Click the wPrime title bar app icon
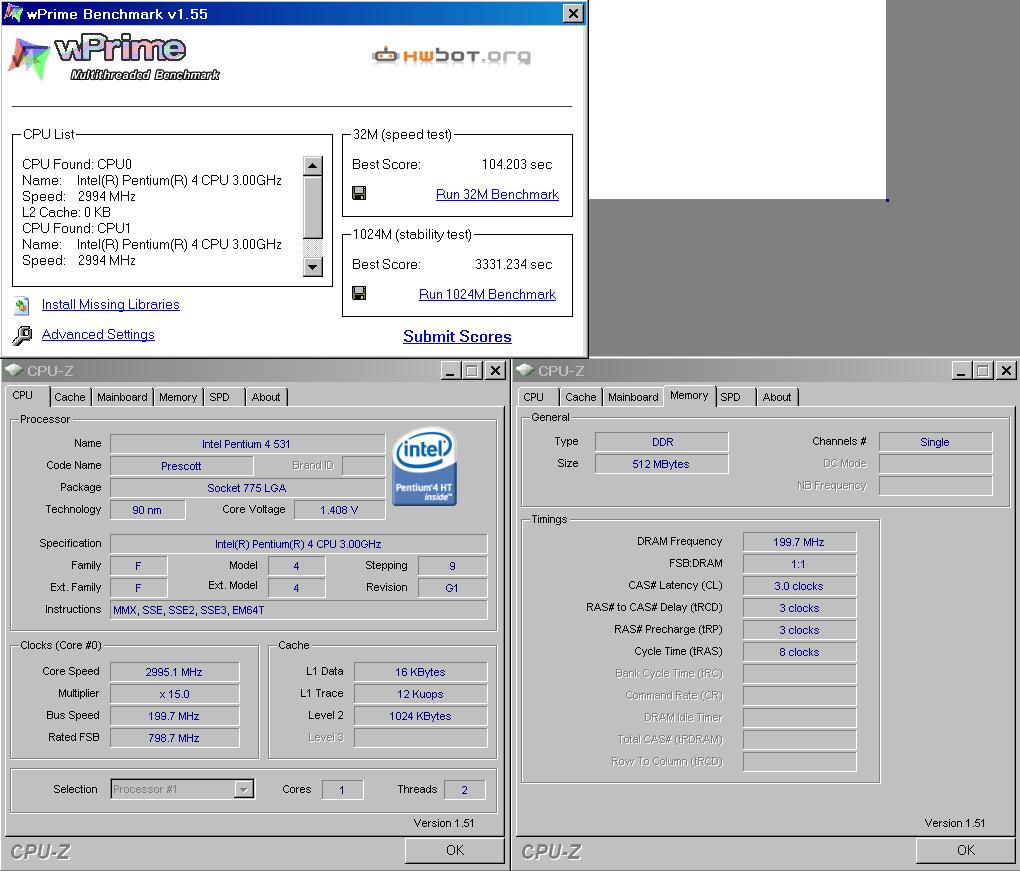Viewport: 1020px width, 871px height. click(x=13, y=13)
